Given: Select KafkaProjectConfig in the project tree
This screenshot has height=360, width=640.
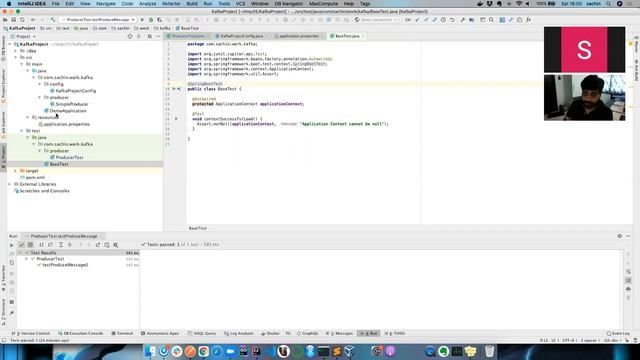Looking at the screenshot, I should [x=76, y=91].
